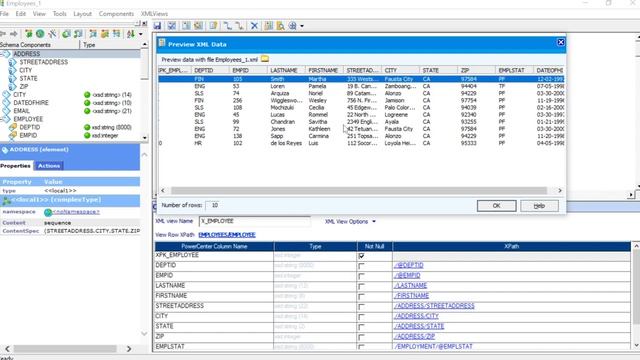
Task: Click the EMPID attribute icon in the tree
Action: (x=13, y=136)
